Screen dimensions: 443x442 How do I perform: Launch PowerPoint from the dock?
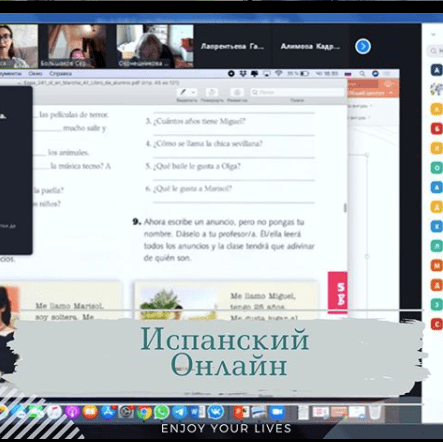pos(241,412)
